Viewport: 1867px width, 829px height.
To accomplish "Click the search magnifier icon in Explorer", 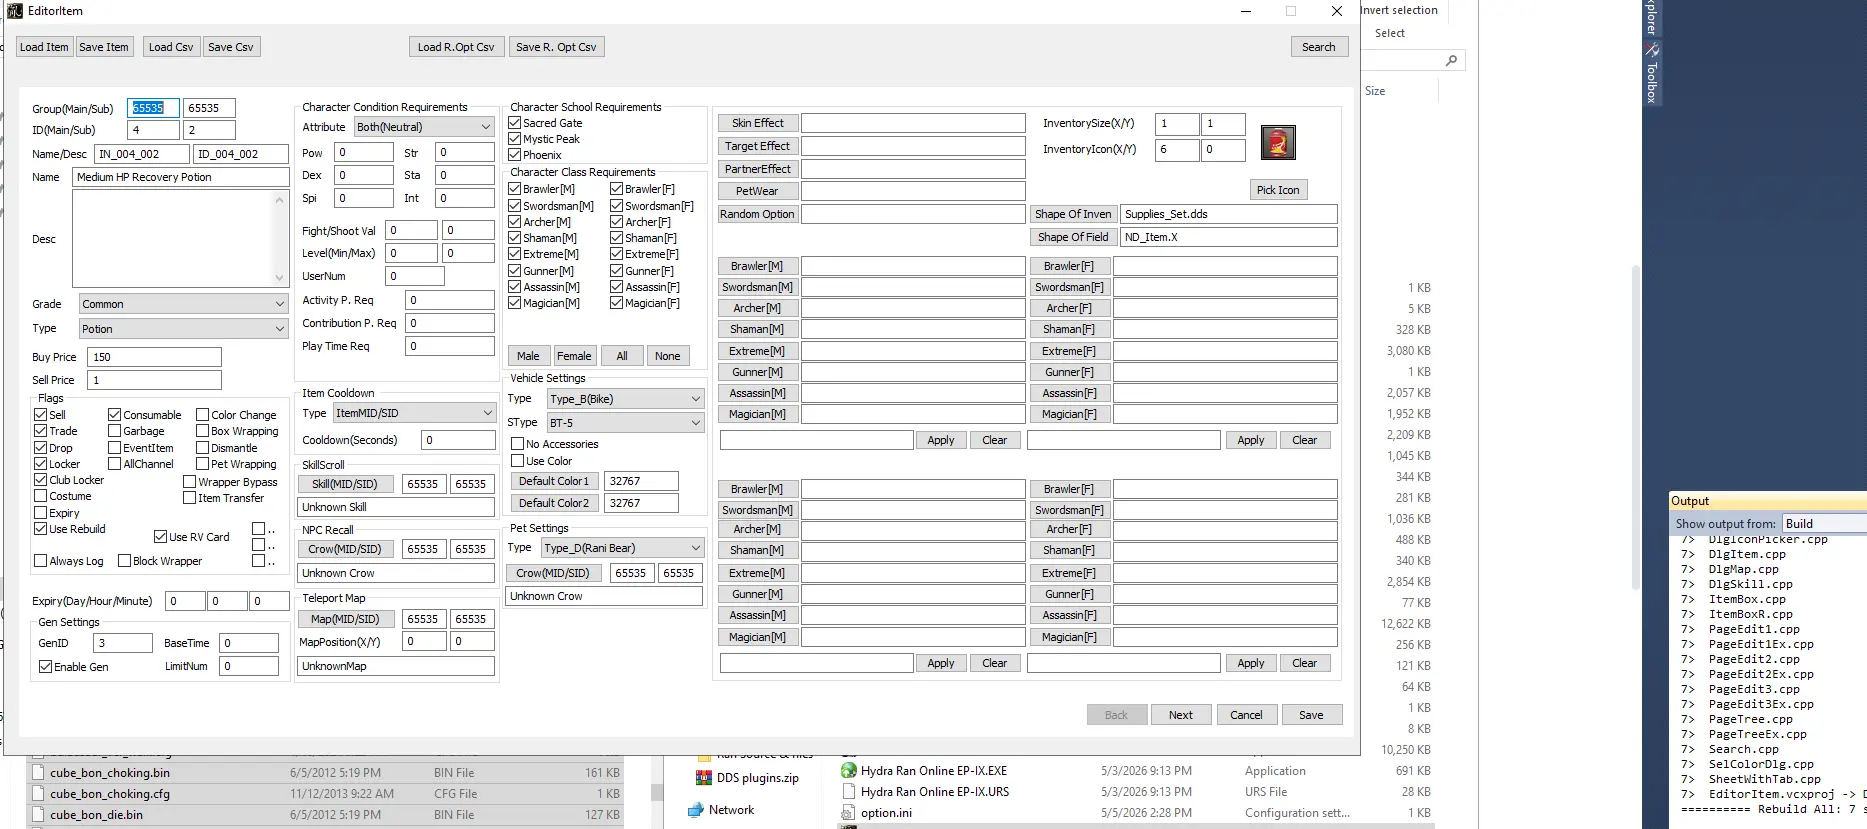I will pos(1451,61).
